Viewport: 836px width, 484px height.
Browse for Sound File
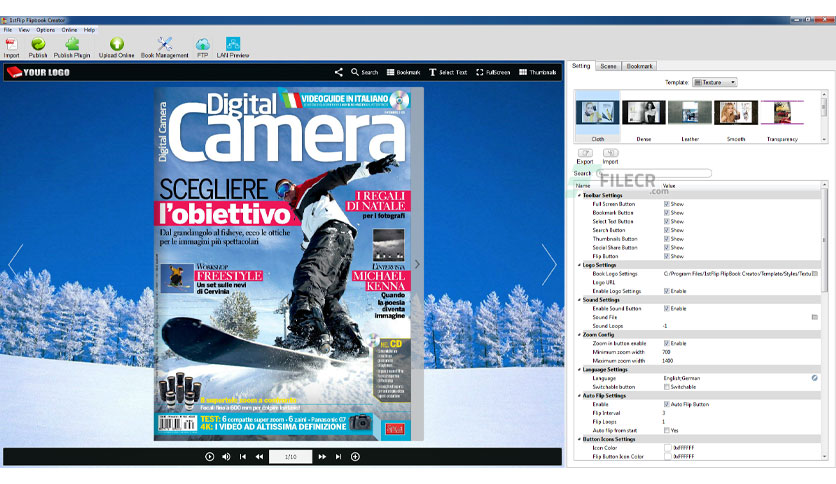click(x=815, y=317)
